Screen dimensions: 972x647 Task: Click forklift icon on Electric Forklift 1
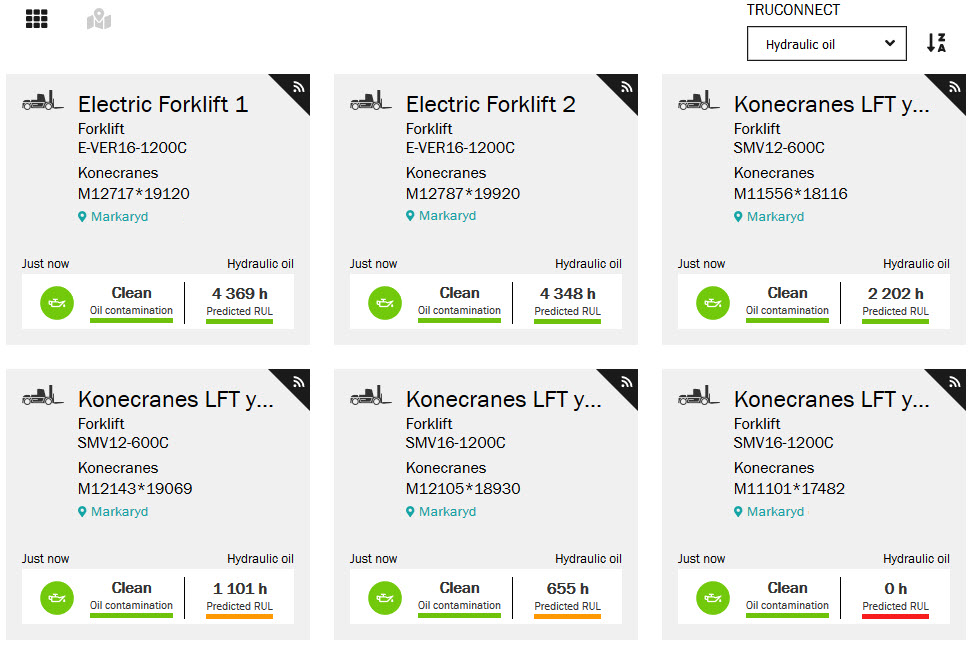(43, 102)
